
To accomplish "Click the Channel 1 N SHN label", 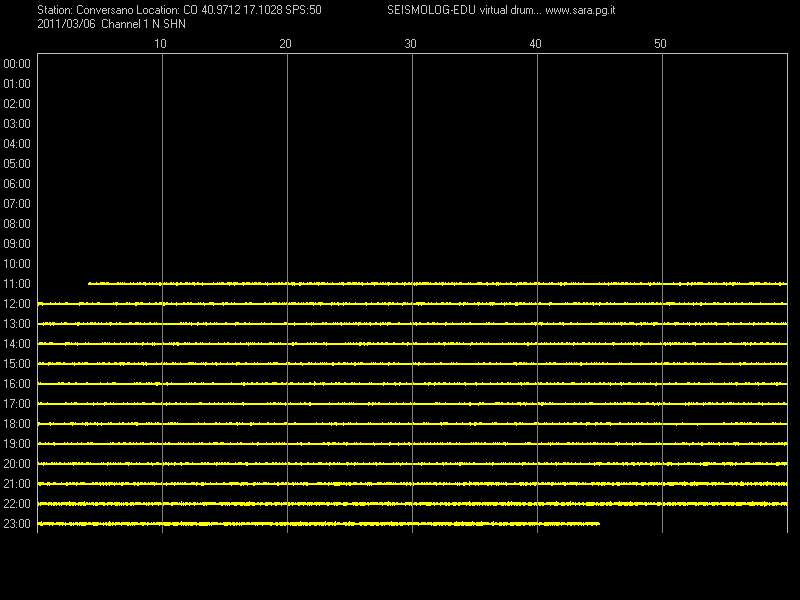I will [143, 24].
